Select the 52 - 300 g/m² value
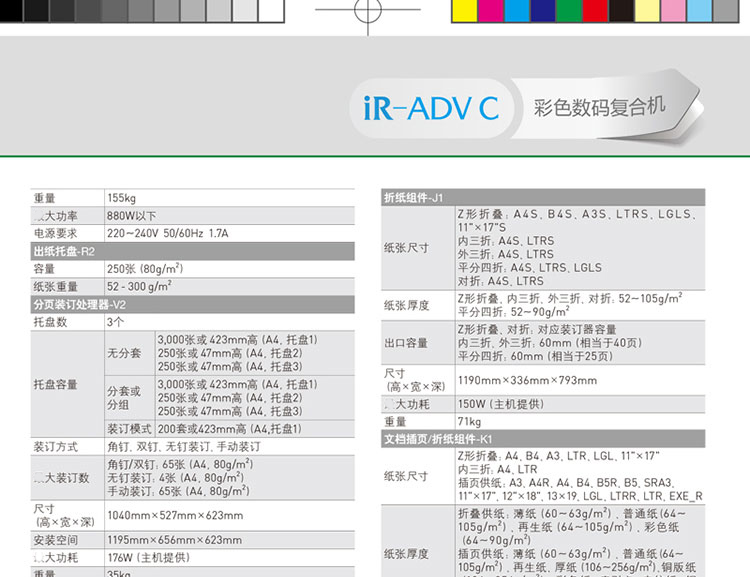This screenshot has height=577, width=750. tap(139, 286)
